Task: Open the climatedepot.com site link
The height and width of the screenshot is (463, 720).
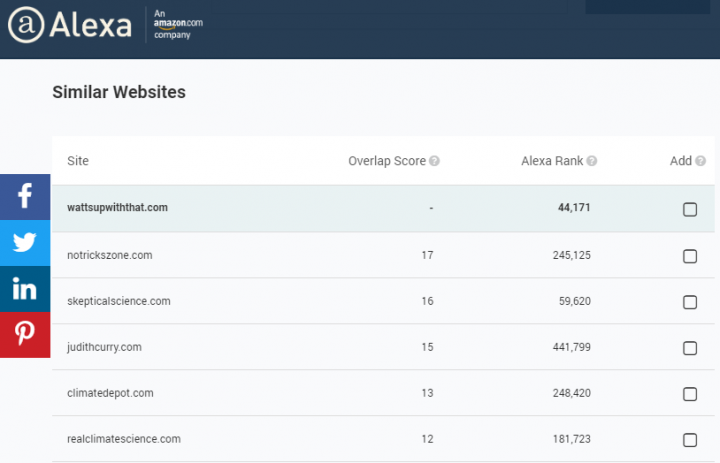Action: 110,393
